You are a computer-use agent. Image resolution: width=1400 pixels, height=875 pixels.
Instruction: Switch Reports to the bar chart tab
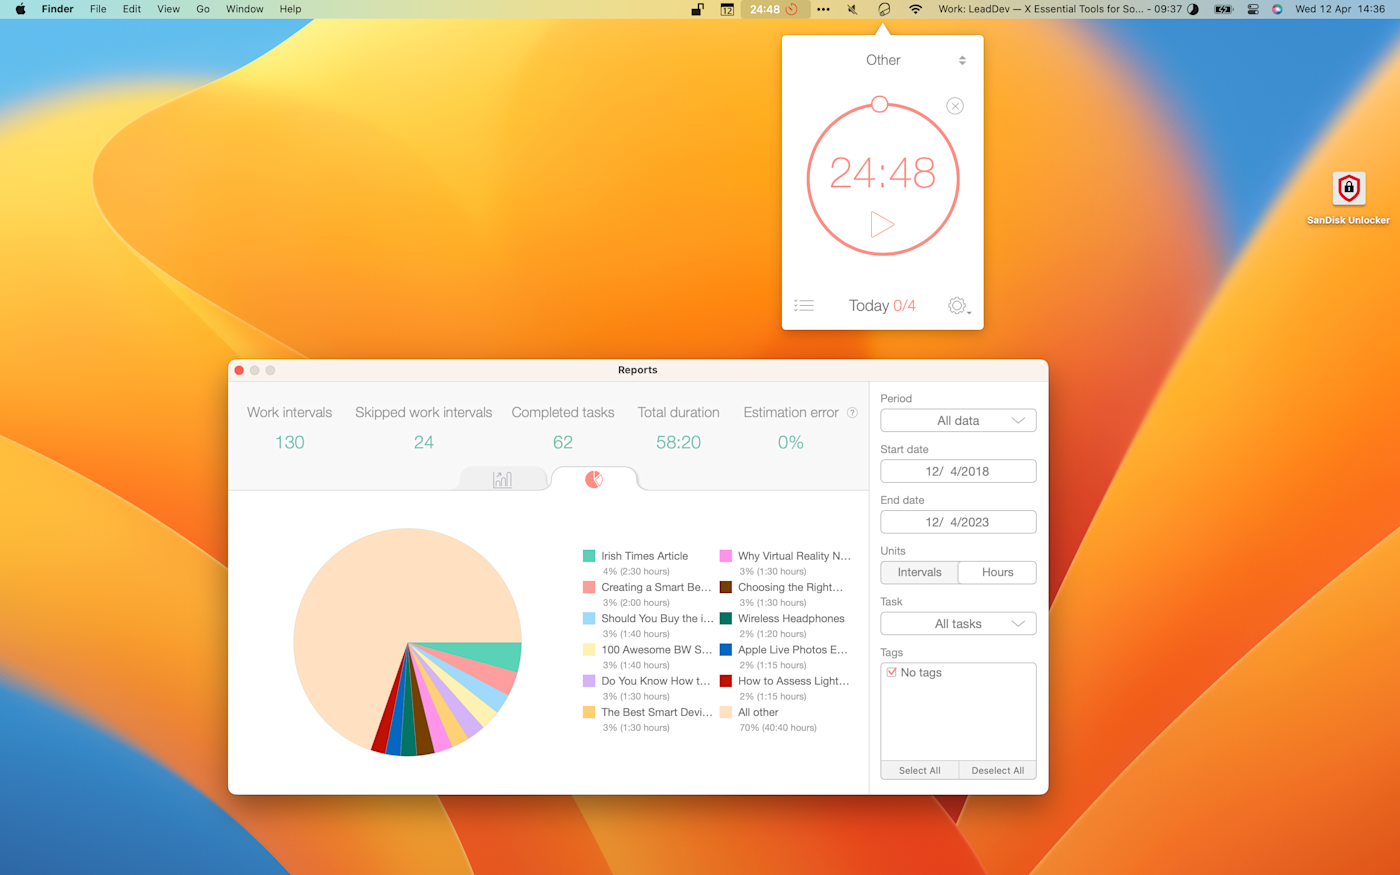pyautogui.click(x=502, y=479)
